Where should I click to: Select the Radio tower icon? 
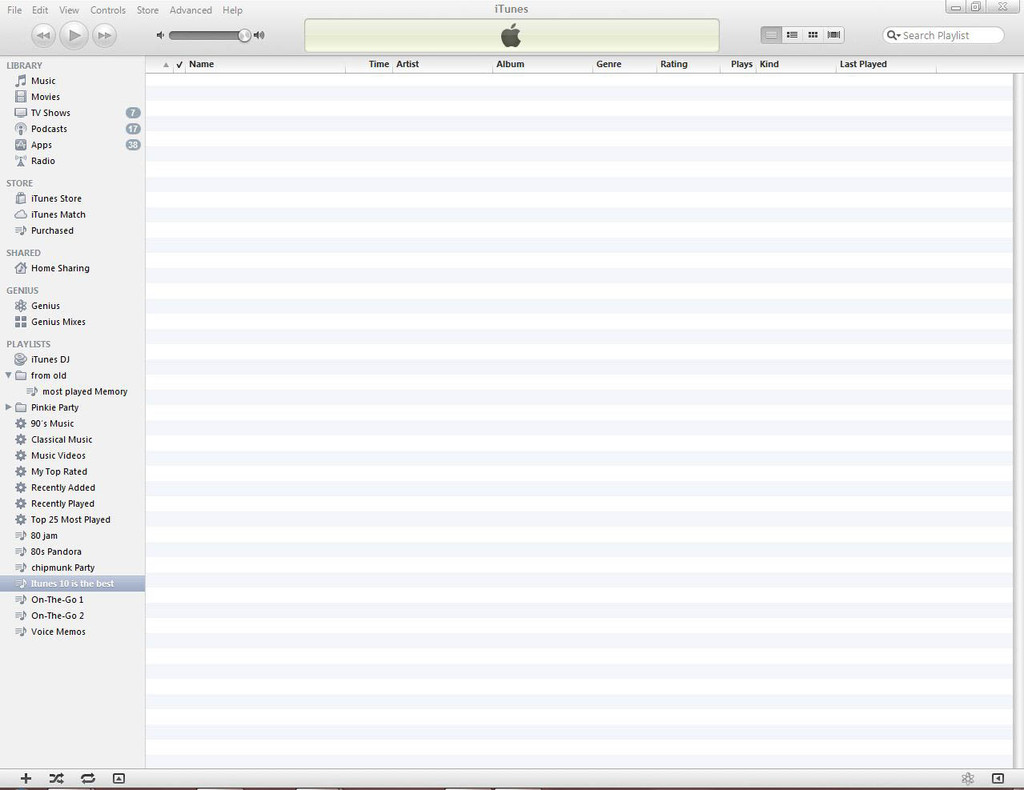pos(21,161)
